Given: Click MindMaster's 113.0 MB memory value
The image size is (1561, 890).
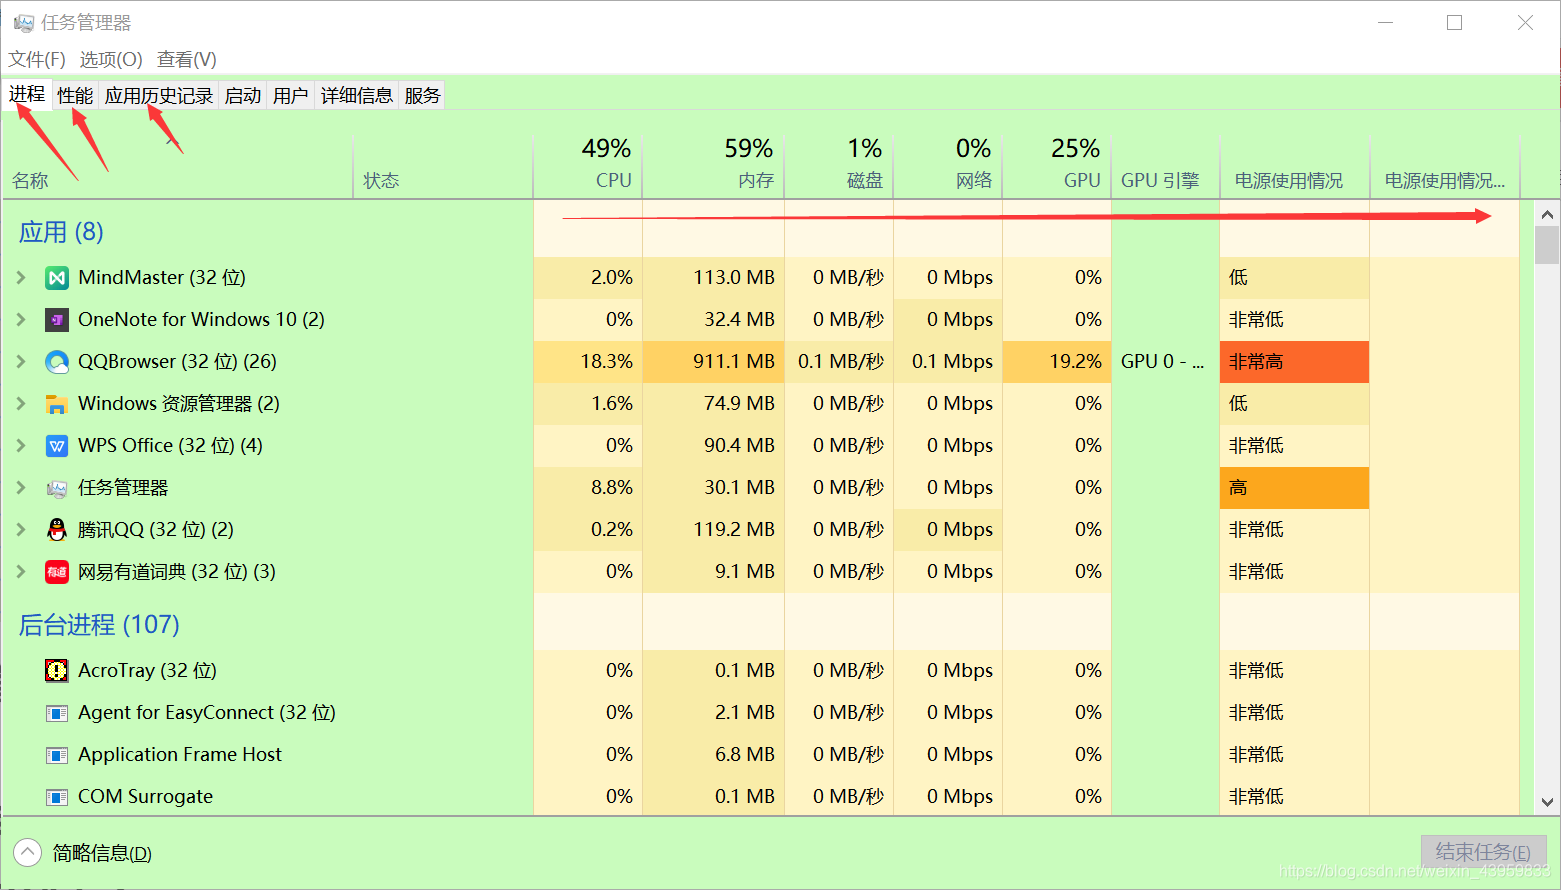Looking at the screenshot, I should coord(714,278).
